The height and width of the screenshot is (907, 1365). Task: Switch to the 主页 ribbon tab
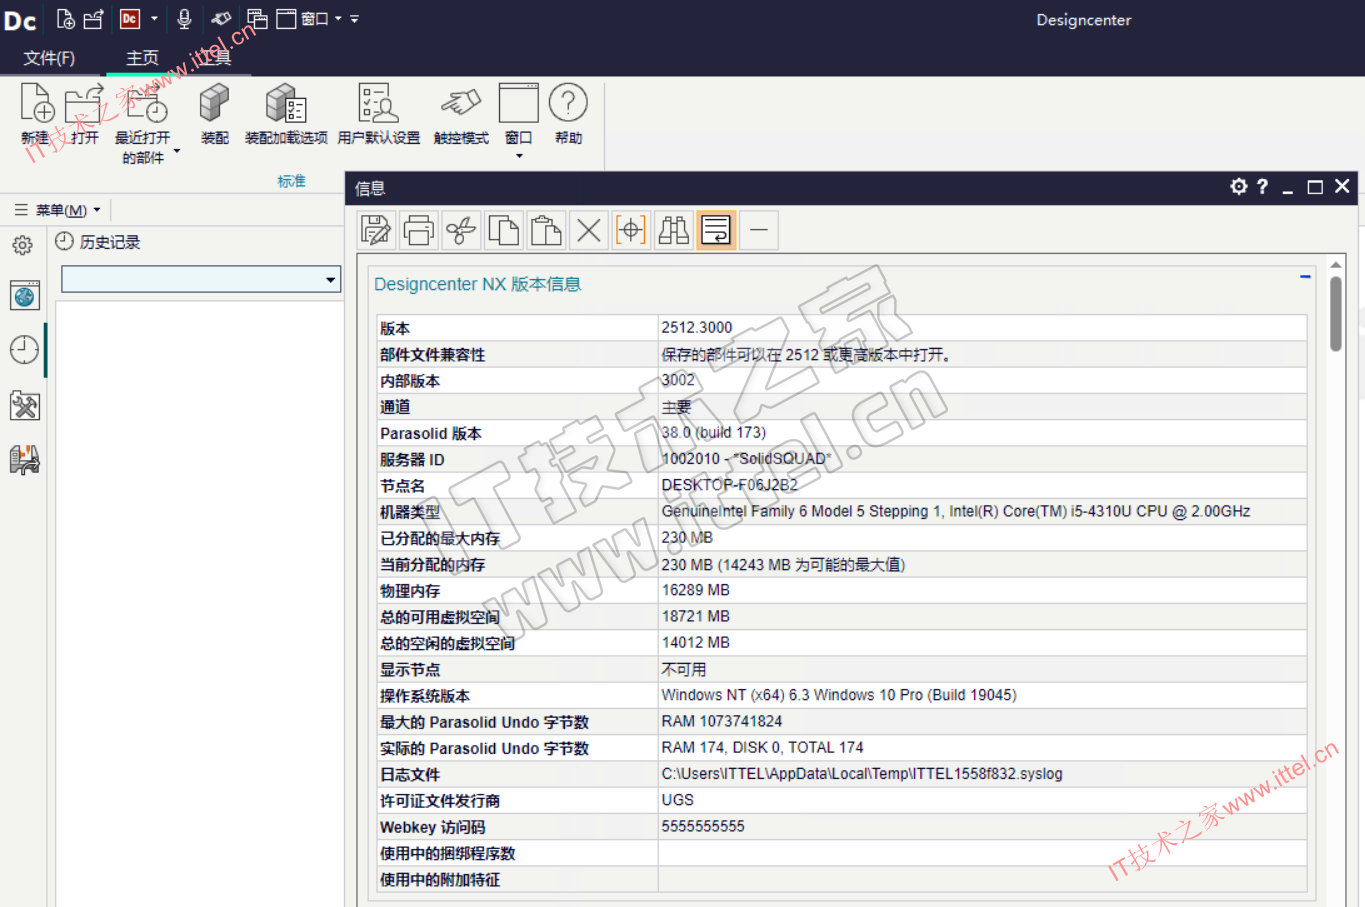(x=142, y=58)
